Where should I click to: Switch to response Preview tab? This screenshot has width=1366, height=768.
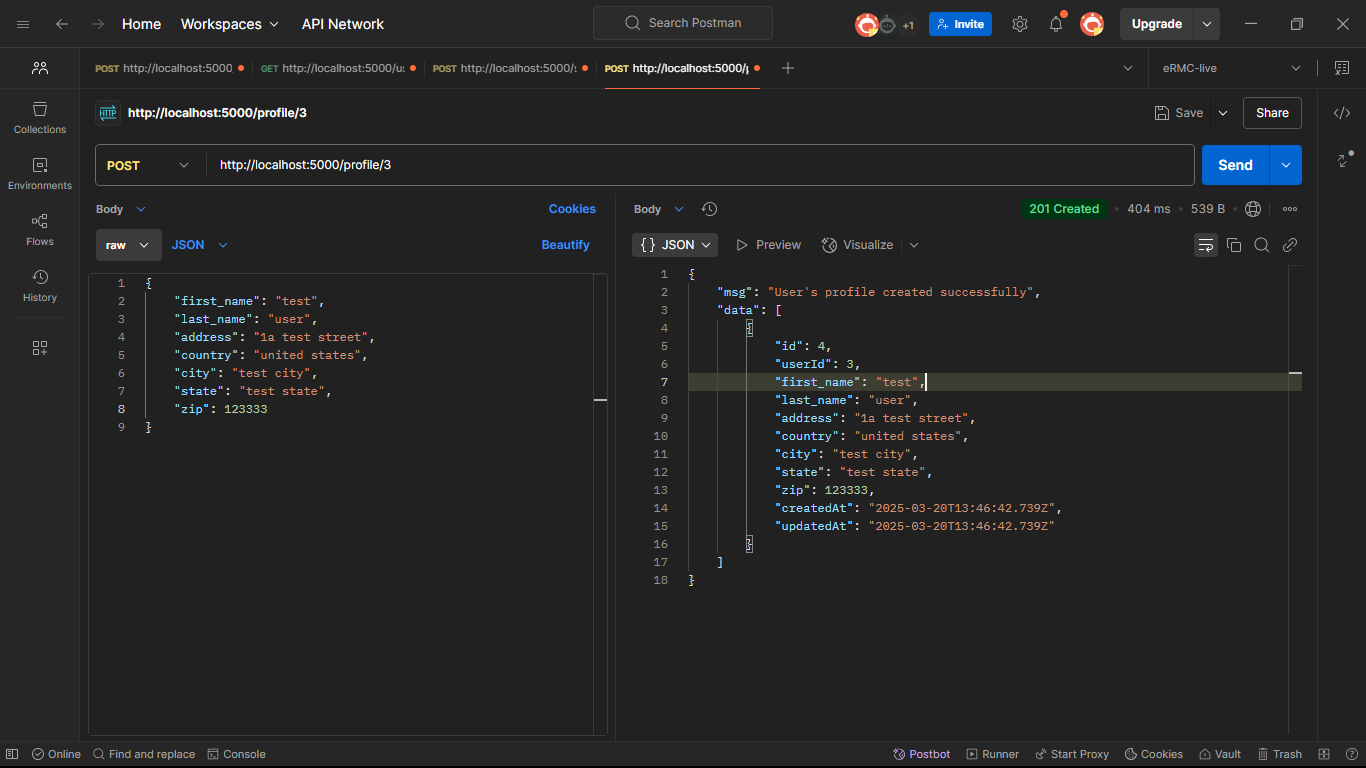click(768, 245)
